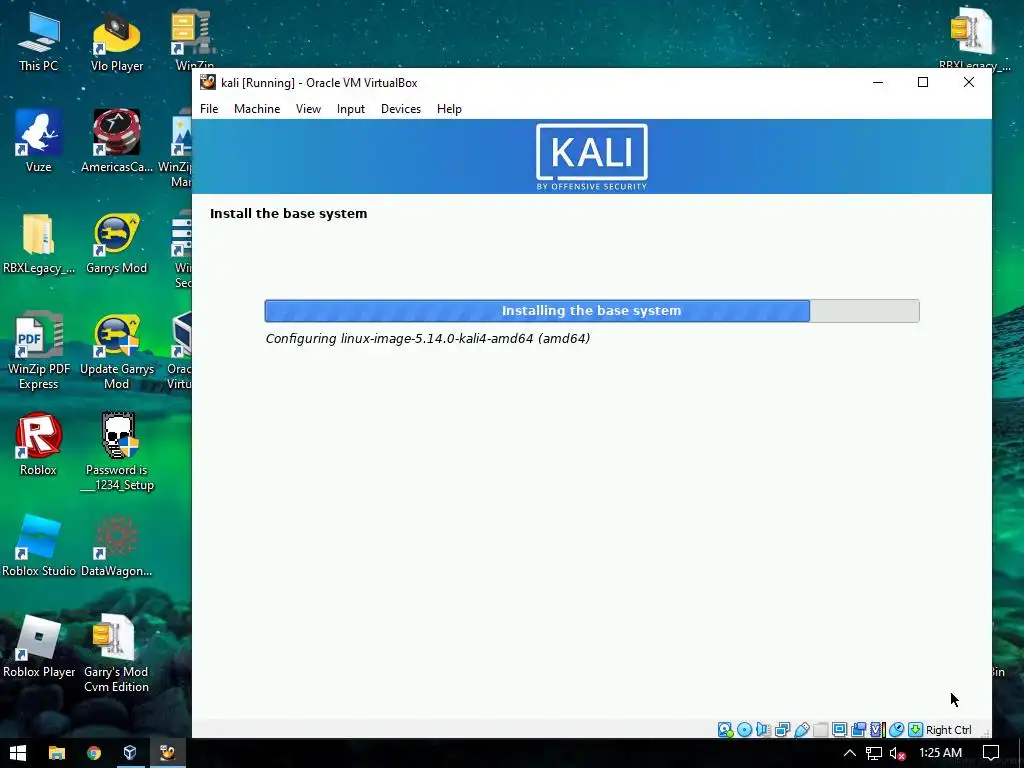
Task: Select the RBXLegacy zip at top right
Action: tap(973, 39)
